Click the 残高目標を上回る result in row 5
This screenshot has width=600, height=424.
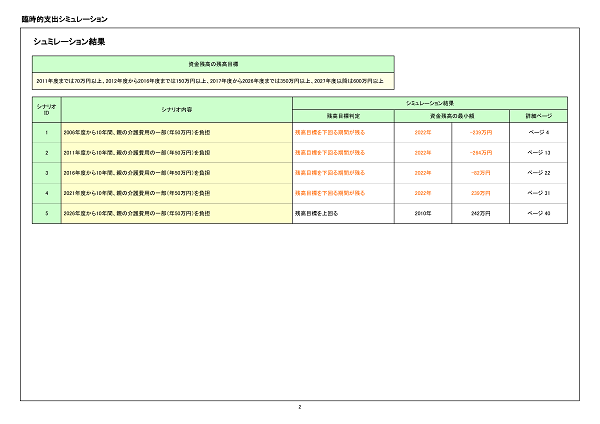tap(316, 213)
